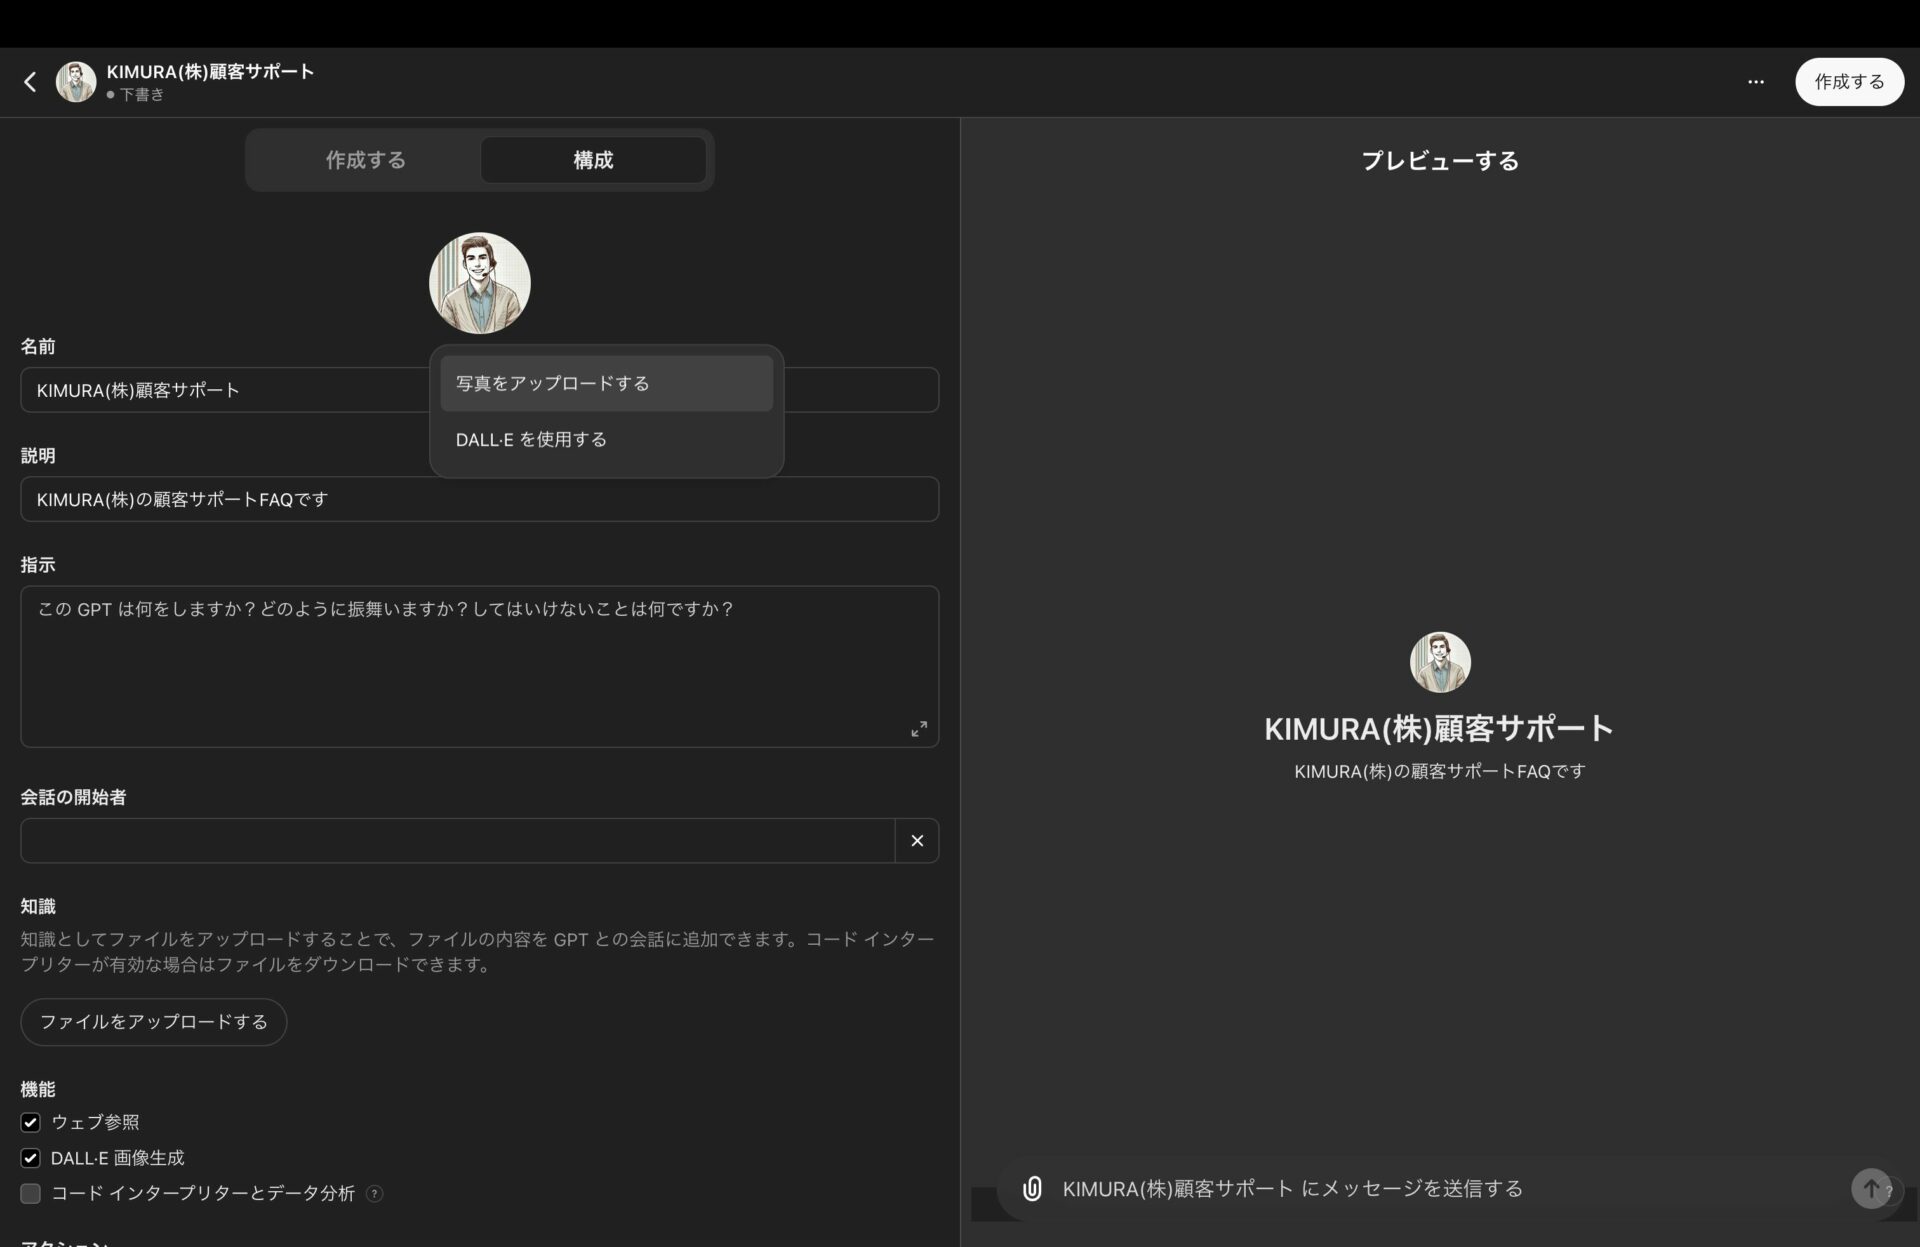
Task: Click the 知識 section label
Action: point(38,906)
